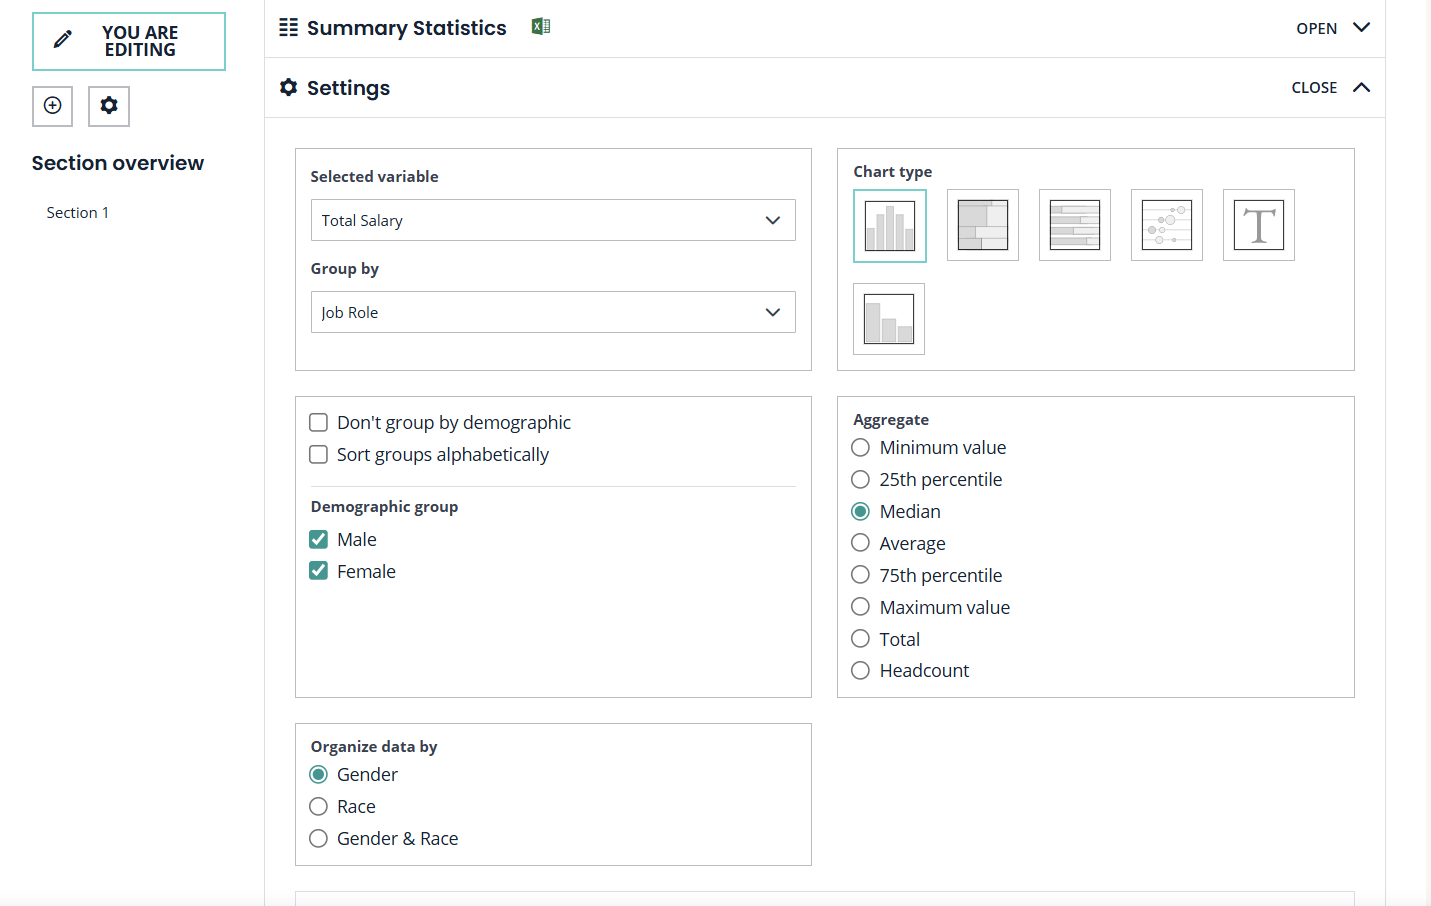Click the Excel export icon

(x=541, y=27)
